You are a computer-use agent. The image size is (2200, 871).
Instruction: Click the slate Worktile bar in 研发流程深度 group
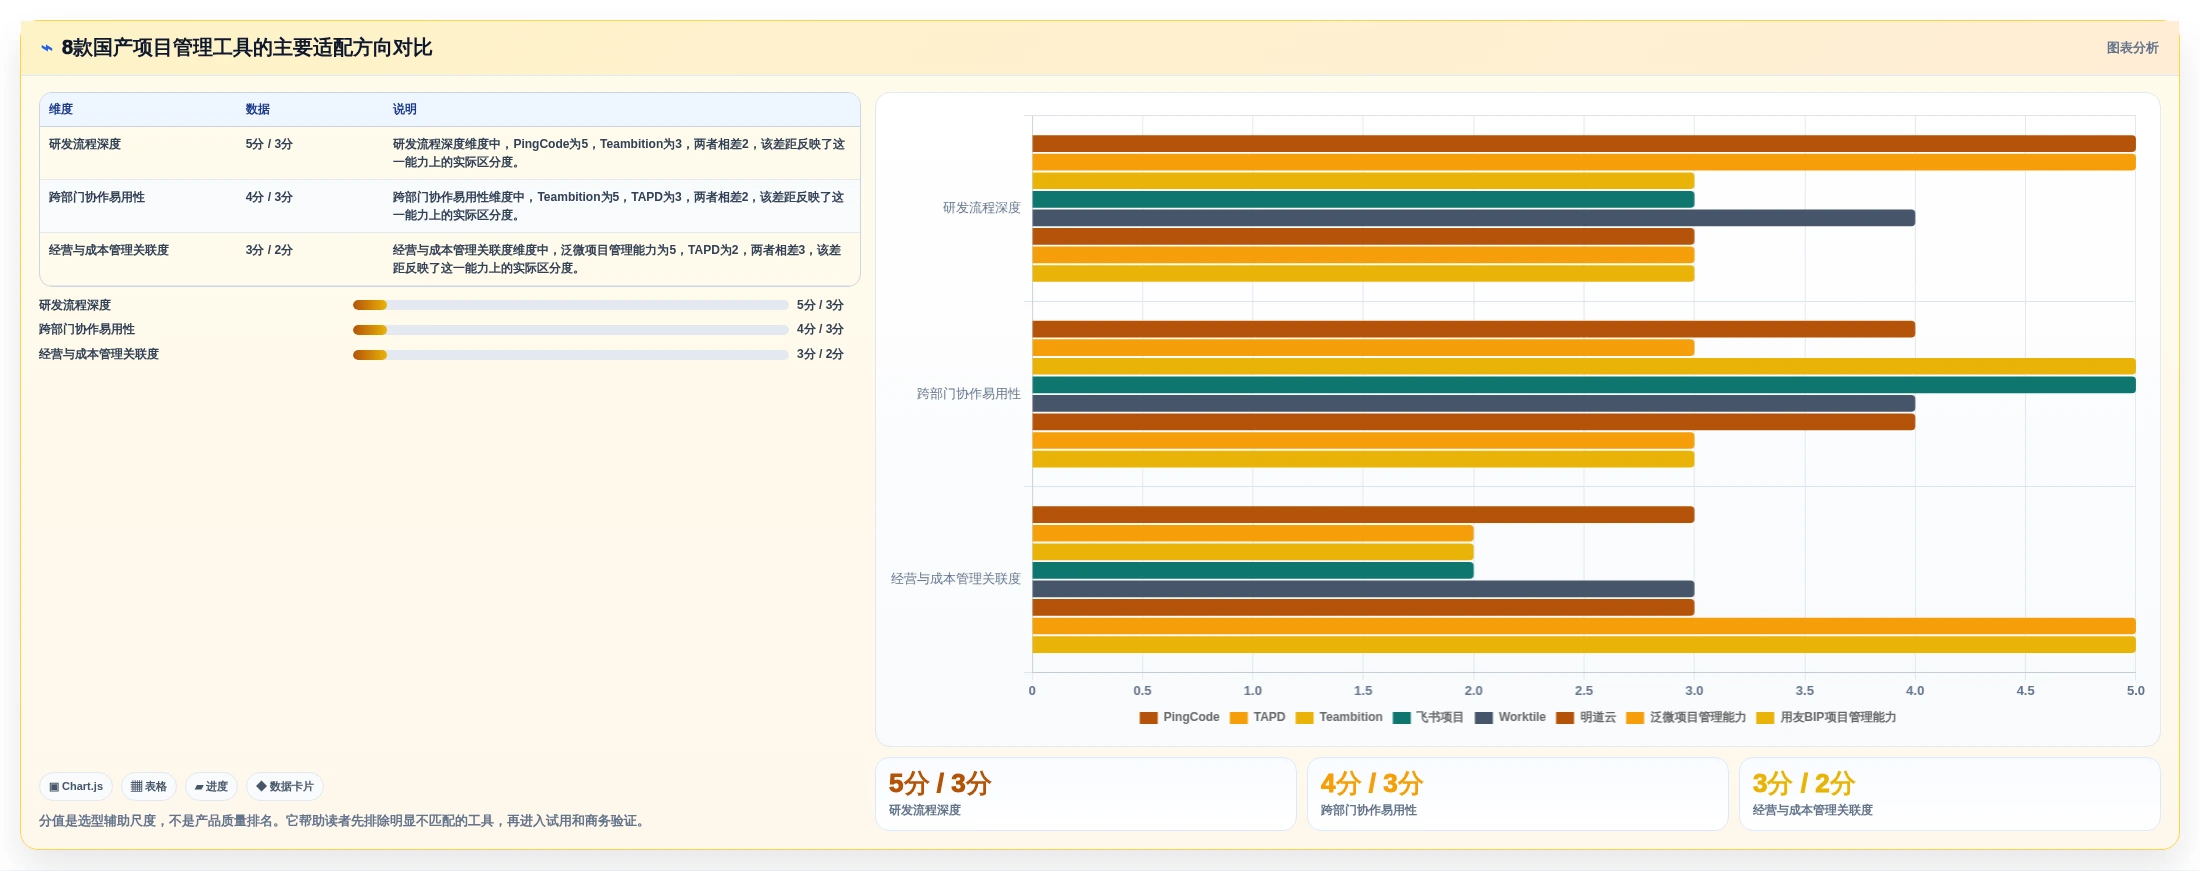coord(1473,218)
